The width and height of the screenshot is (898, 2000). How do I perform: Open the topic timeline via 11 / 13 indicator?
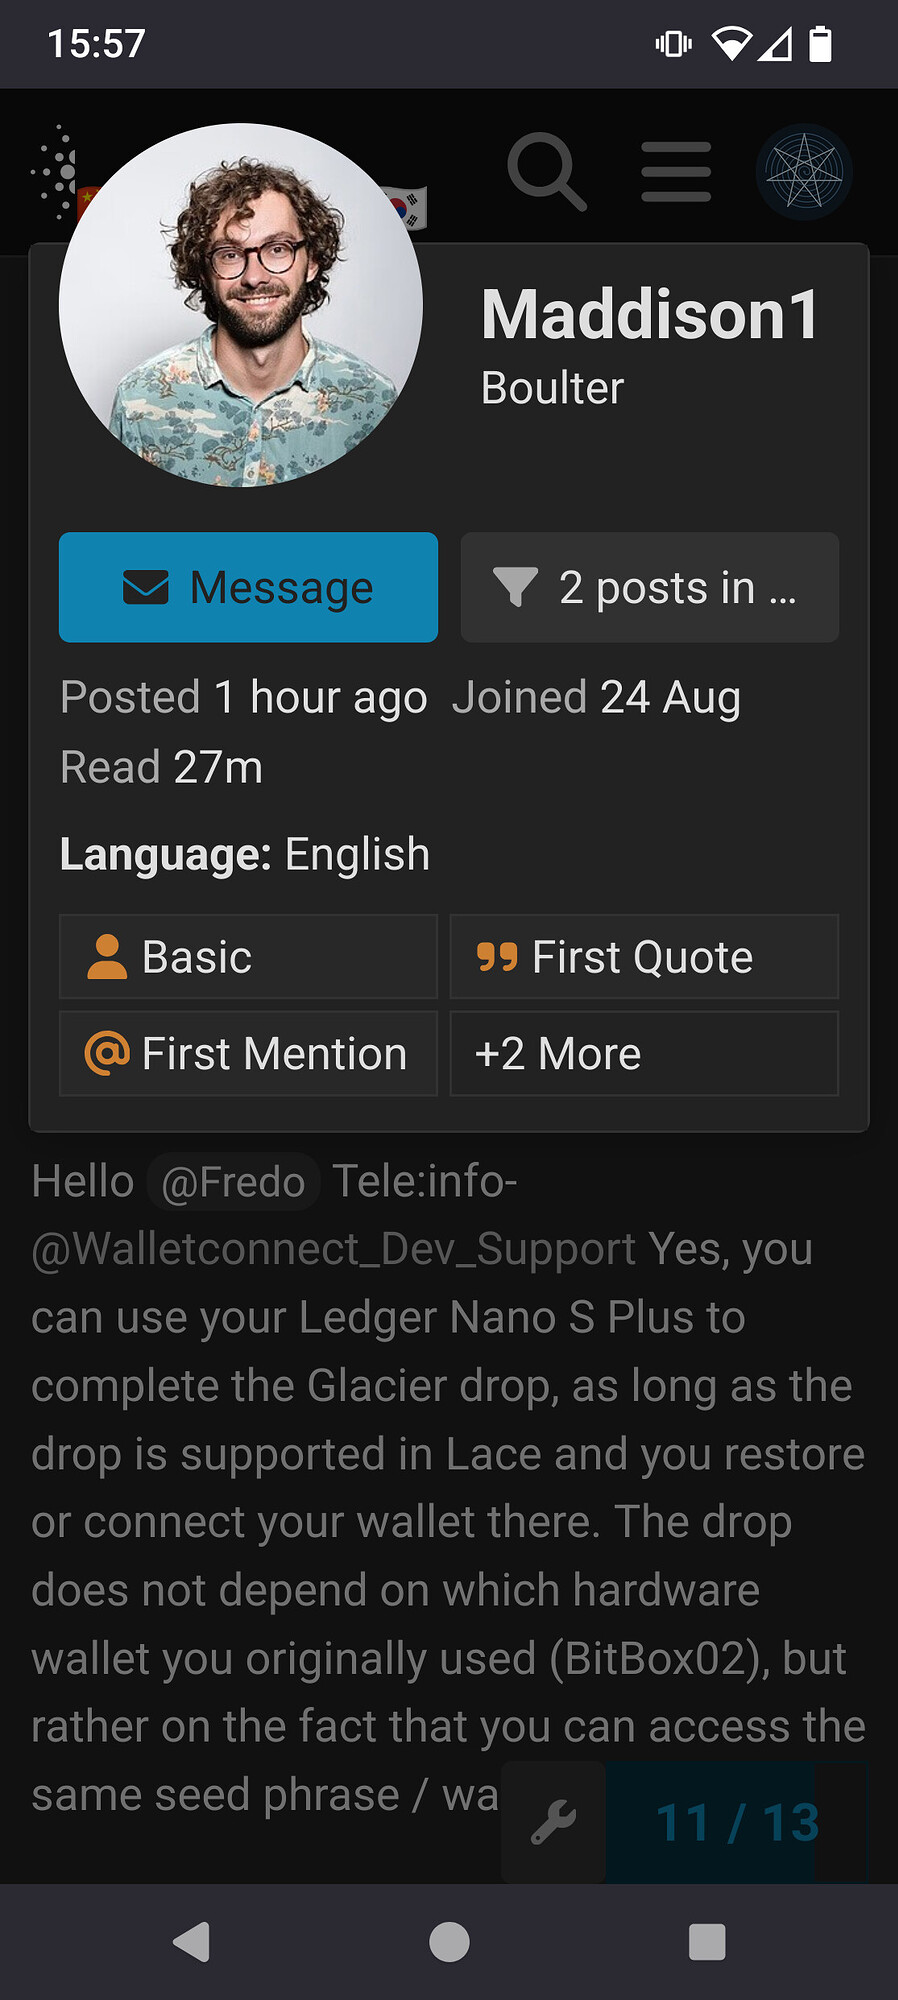pos(738,1822)
